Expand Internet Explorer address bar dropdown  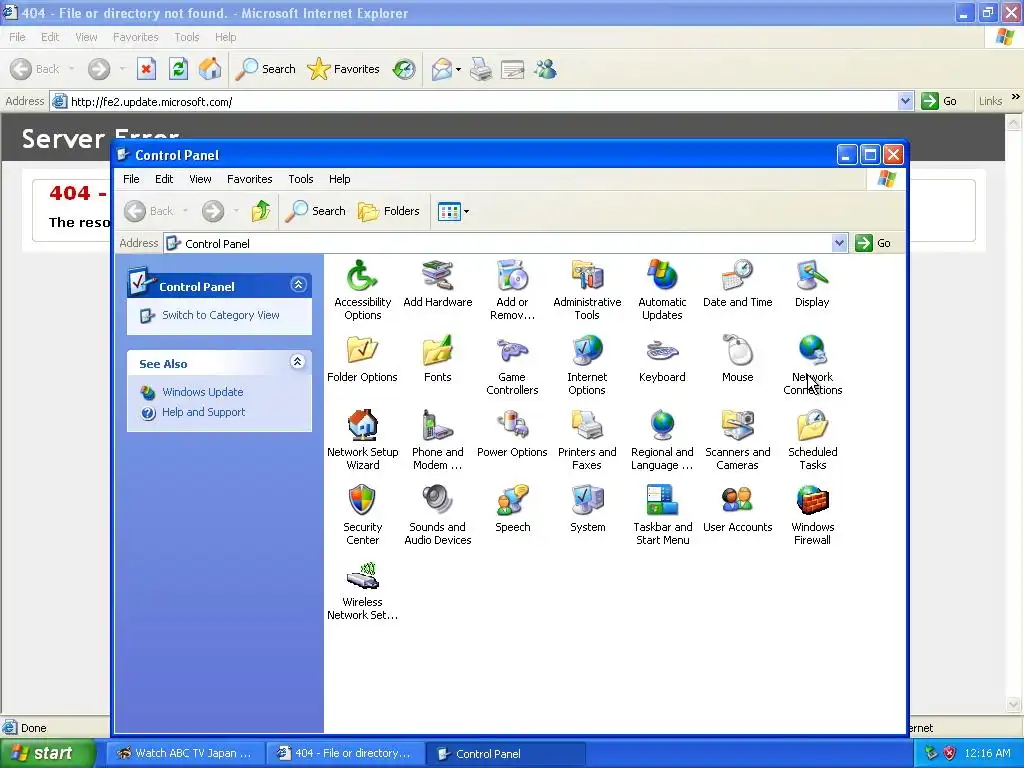pyautogui.click(x=905, y=101)
